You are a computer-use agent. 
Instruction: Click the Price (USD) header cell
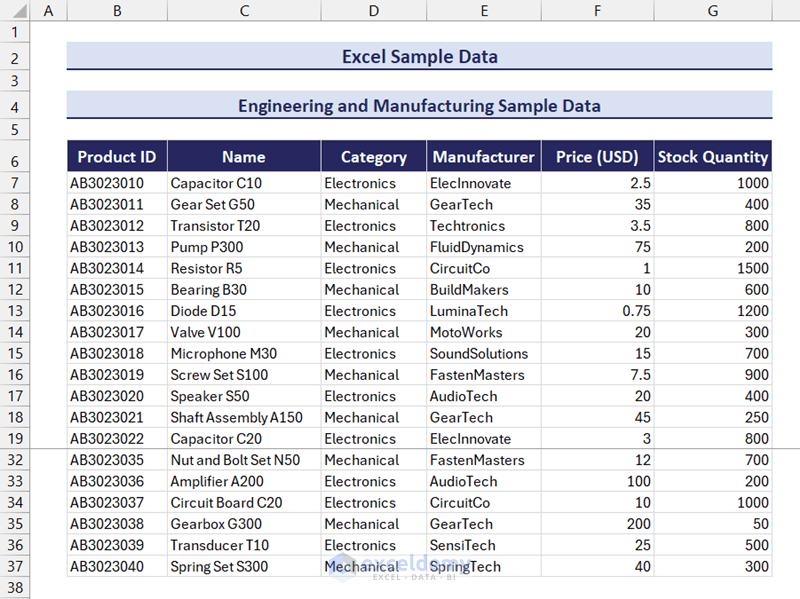597,157
